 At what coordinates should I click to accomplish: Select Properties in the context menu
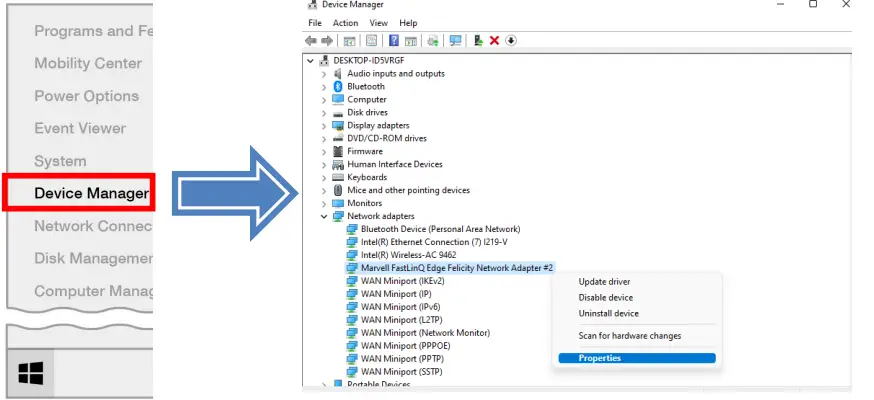[x=637, y=358]
